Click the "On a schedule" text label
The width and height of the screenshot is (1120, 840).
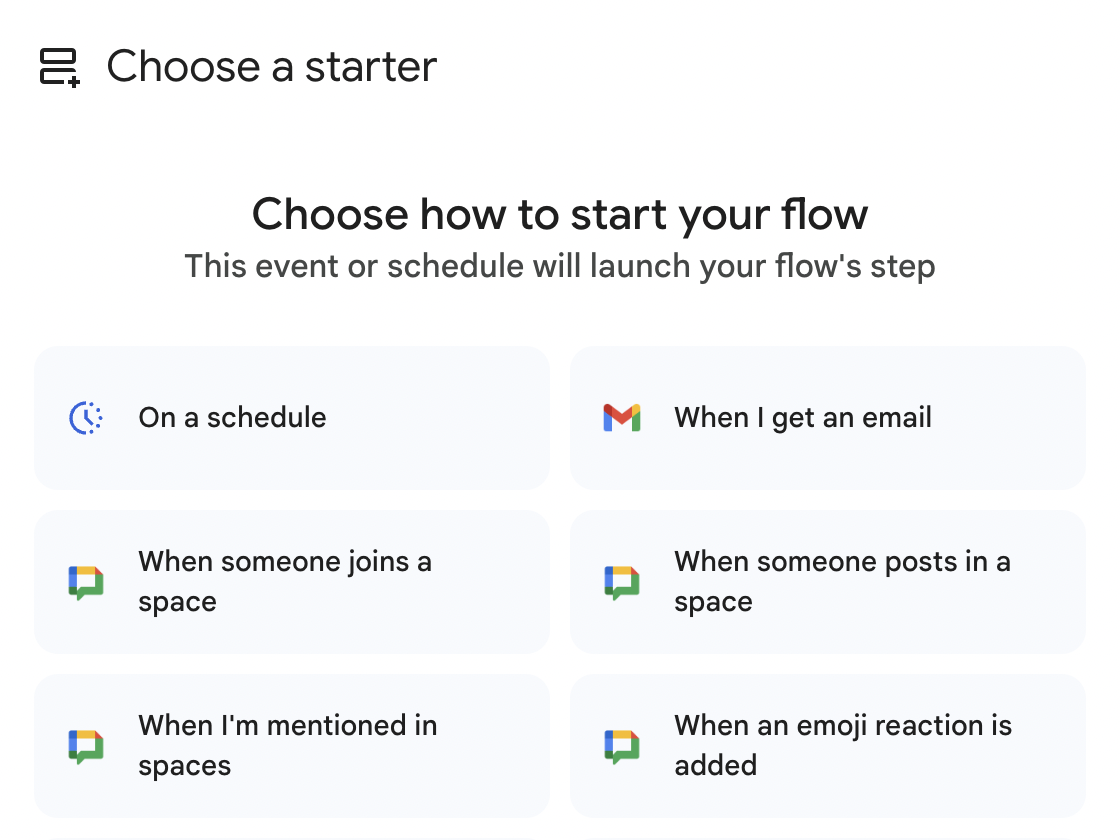coord(232,417)
